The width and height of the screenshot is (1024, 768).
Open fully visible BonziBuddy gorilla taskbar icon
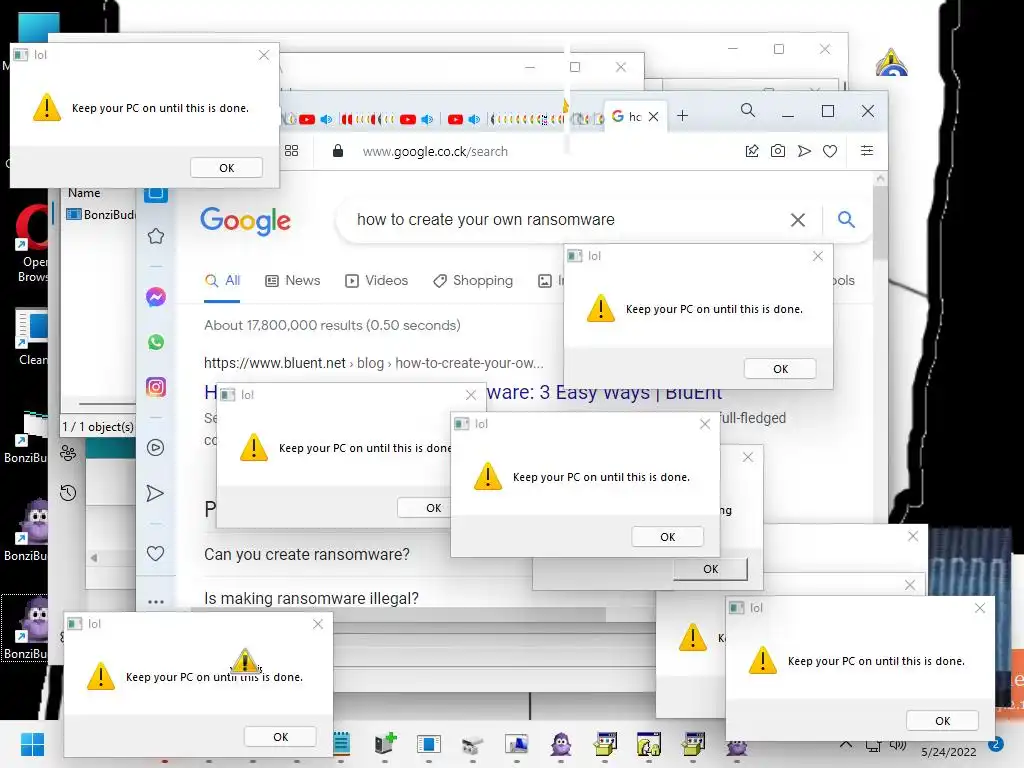pos(561,744)
